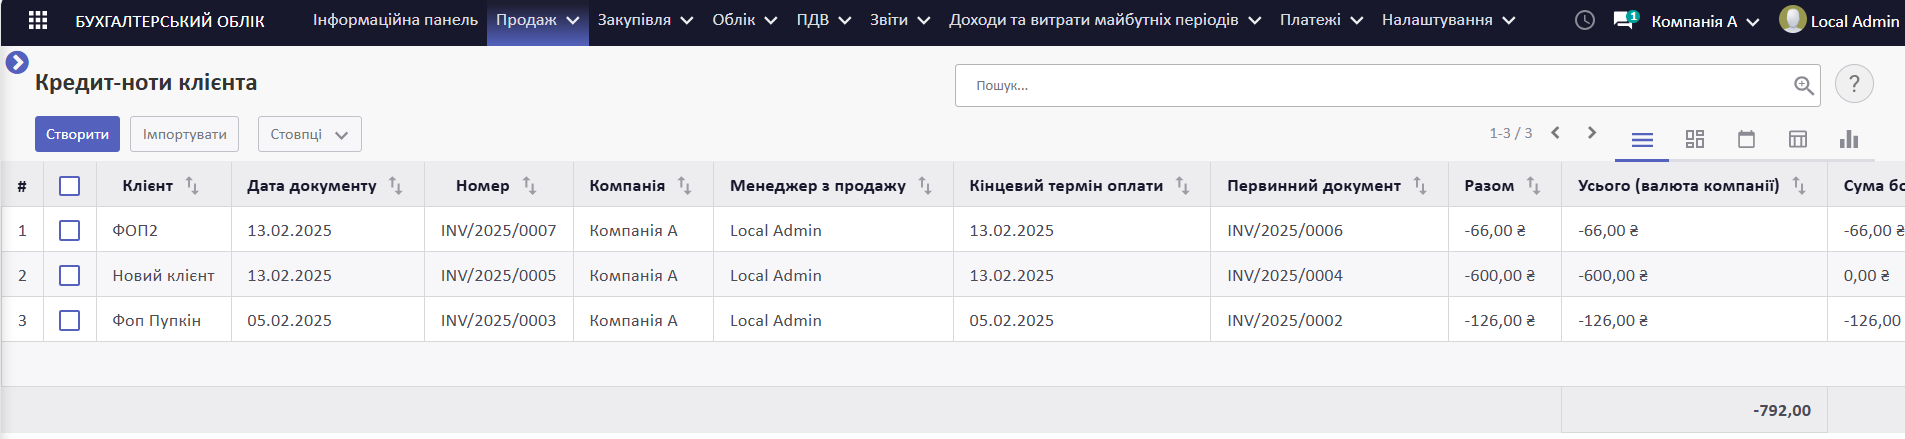Tick the checkbox for ФОП2 row
The height and width of the screenshot is (439, 1905).
coord(69,230)
